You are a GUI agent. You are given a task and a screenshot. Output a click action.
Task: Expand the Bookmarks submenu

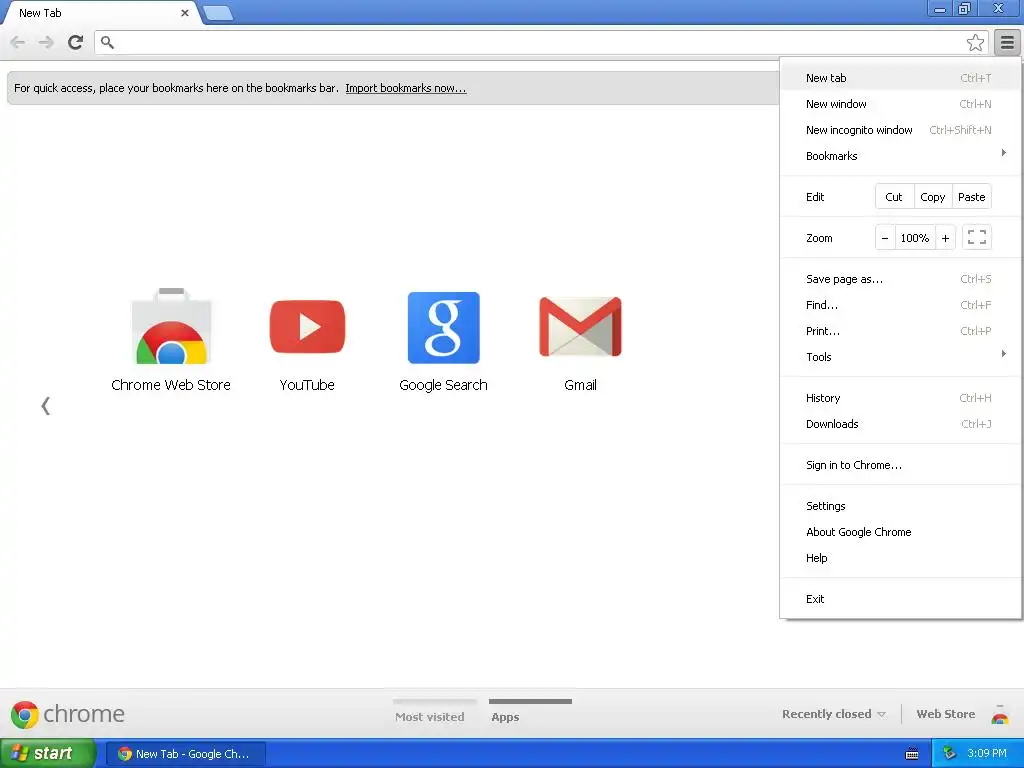coord(900,156)
